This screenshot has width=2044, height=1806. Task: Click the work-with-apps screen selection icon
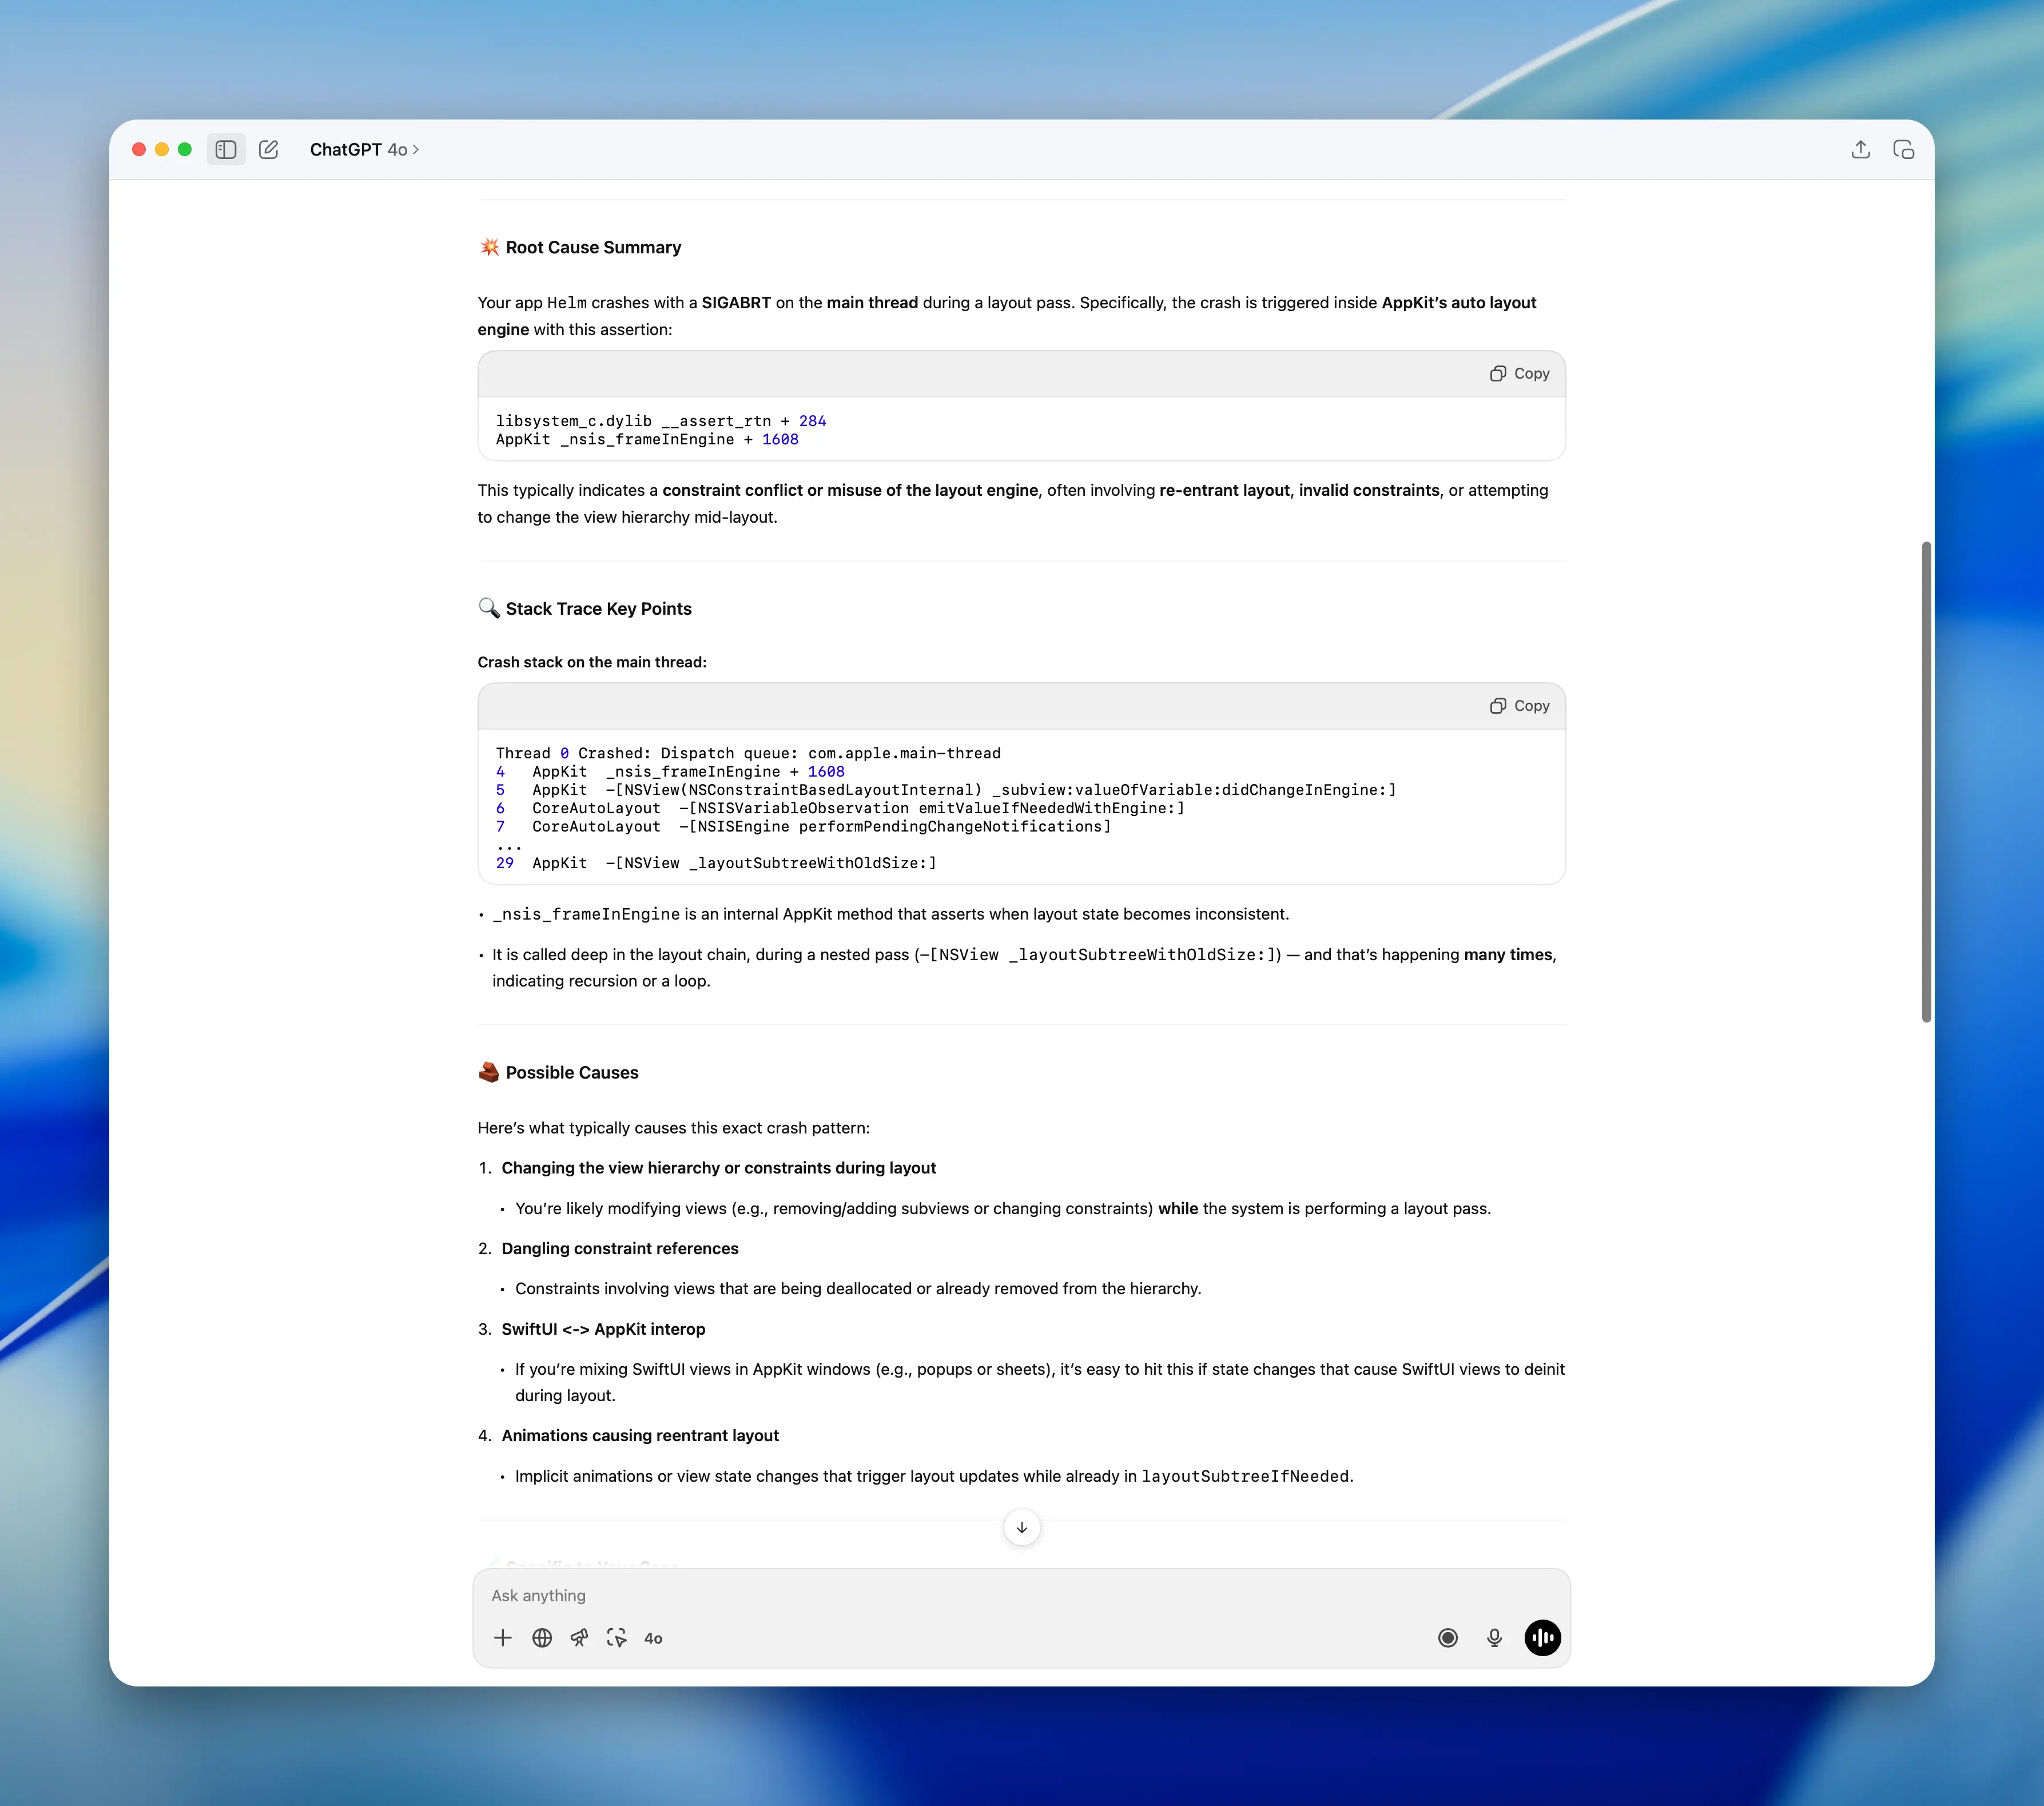tap(616, 1638)
